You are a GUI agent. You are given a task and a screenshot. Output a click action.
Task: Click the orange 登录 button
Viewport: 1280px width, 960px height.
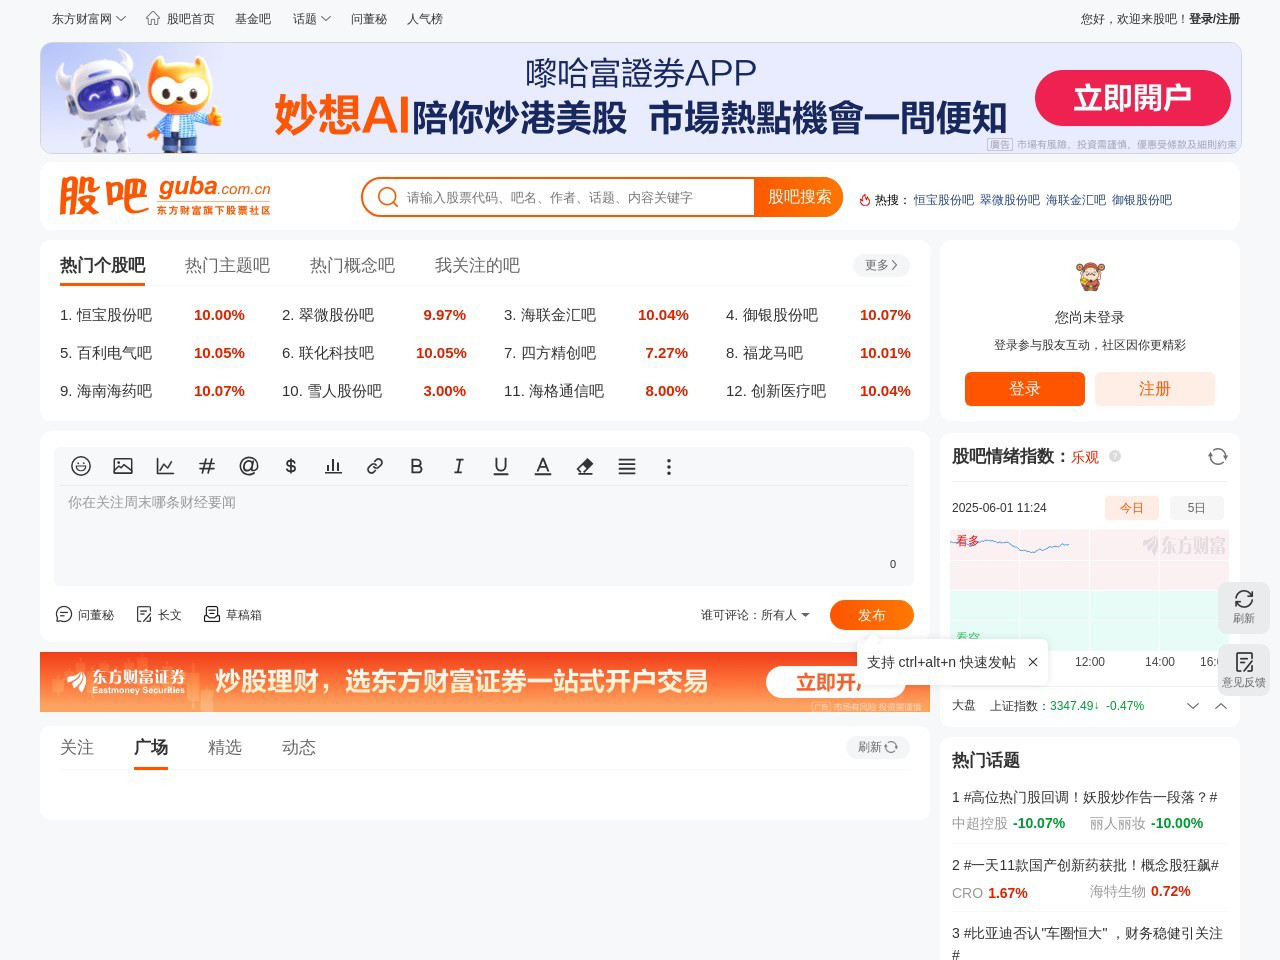[x=1025, y=389]
